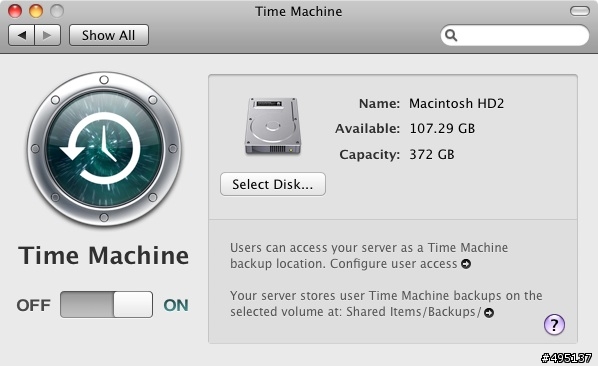Viewport: 598px width, 366px height.
Task: Click arrow next to Shared Items/Backups/
Action: pos(489,313)
